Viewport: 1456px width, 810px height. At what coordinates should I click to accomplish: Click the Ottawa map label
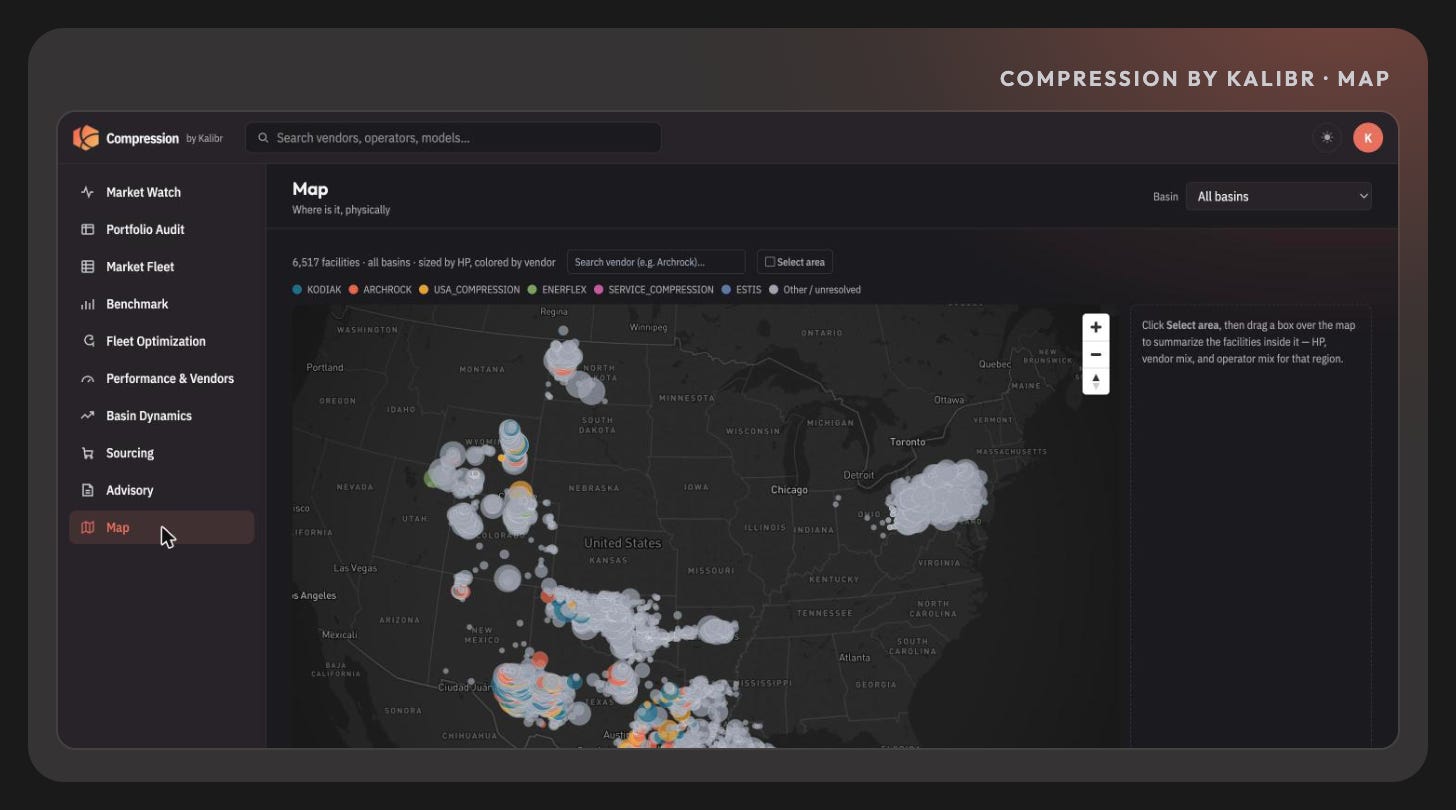(948, 399)
